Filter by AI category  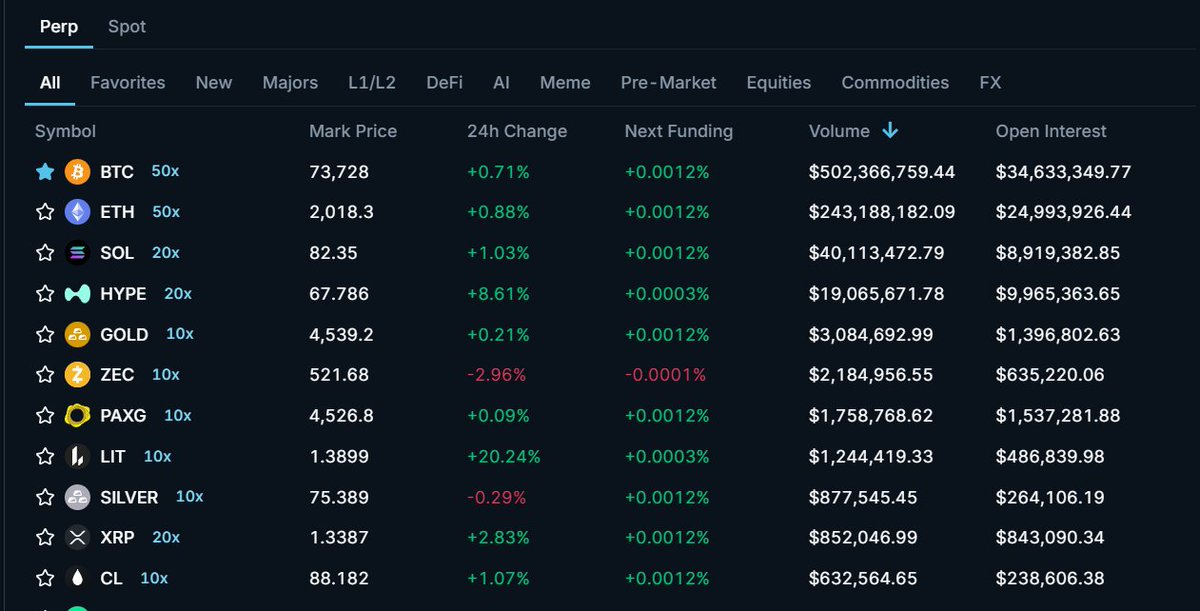coord(501,83)
